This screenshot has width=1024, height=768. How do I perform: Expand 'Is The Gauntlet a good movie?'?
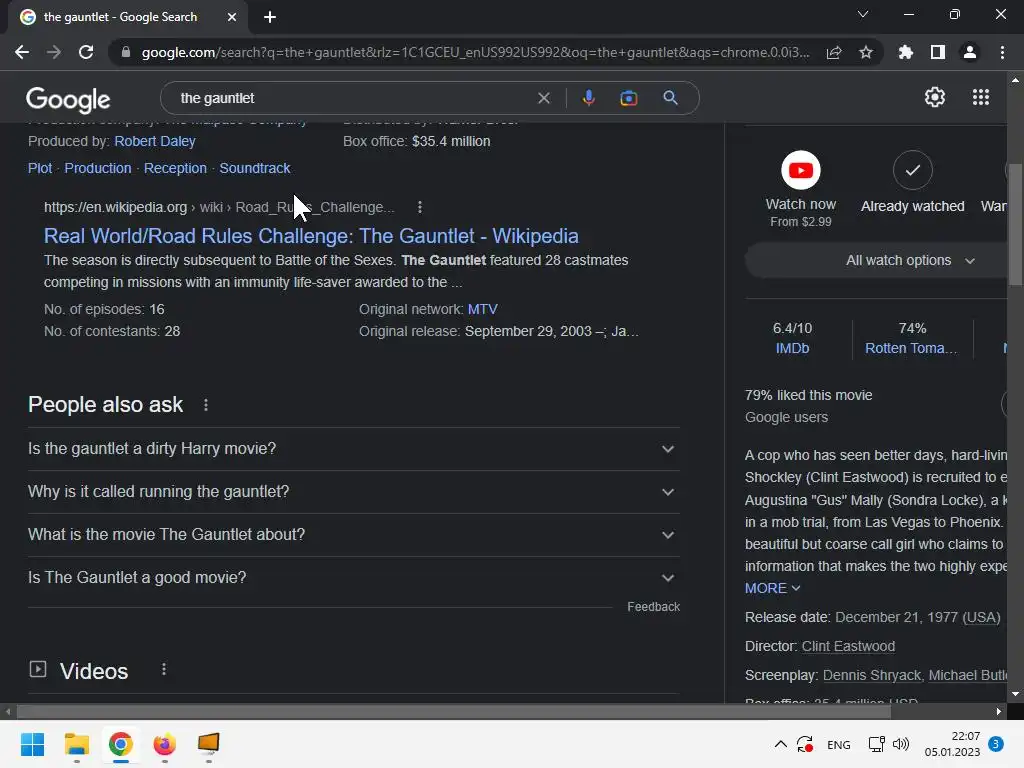click(353, 578)
